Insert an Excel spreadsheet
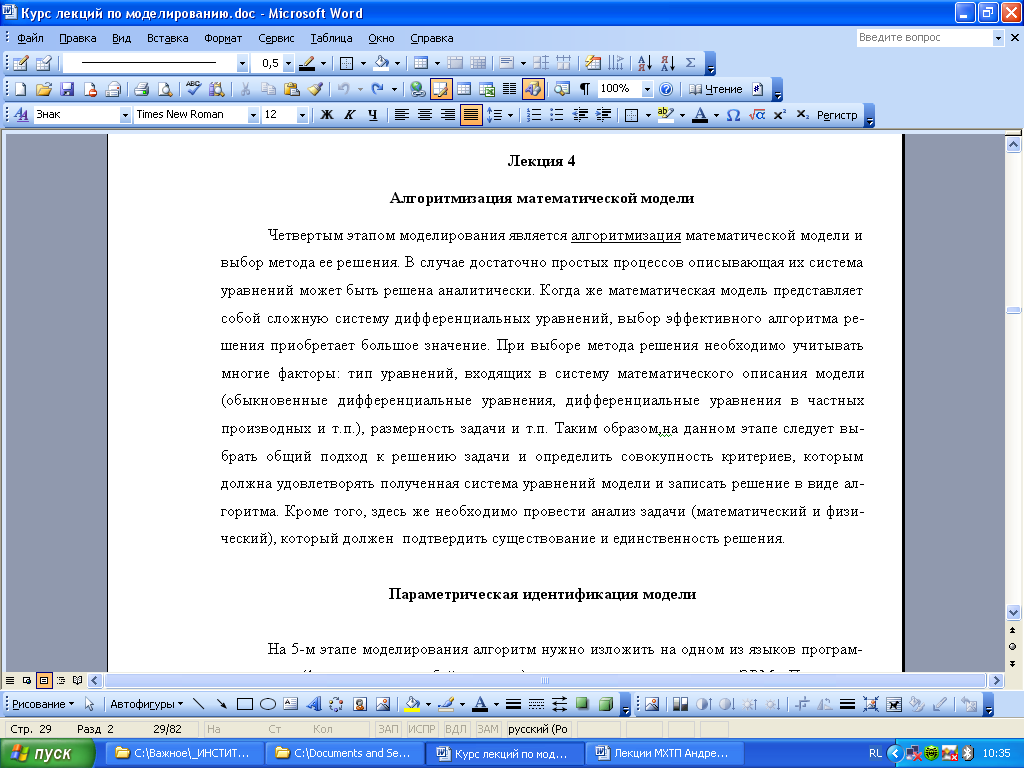Screen dimensions: 1024x768 coord(487,89)
